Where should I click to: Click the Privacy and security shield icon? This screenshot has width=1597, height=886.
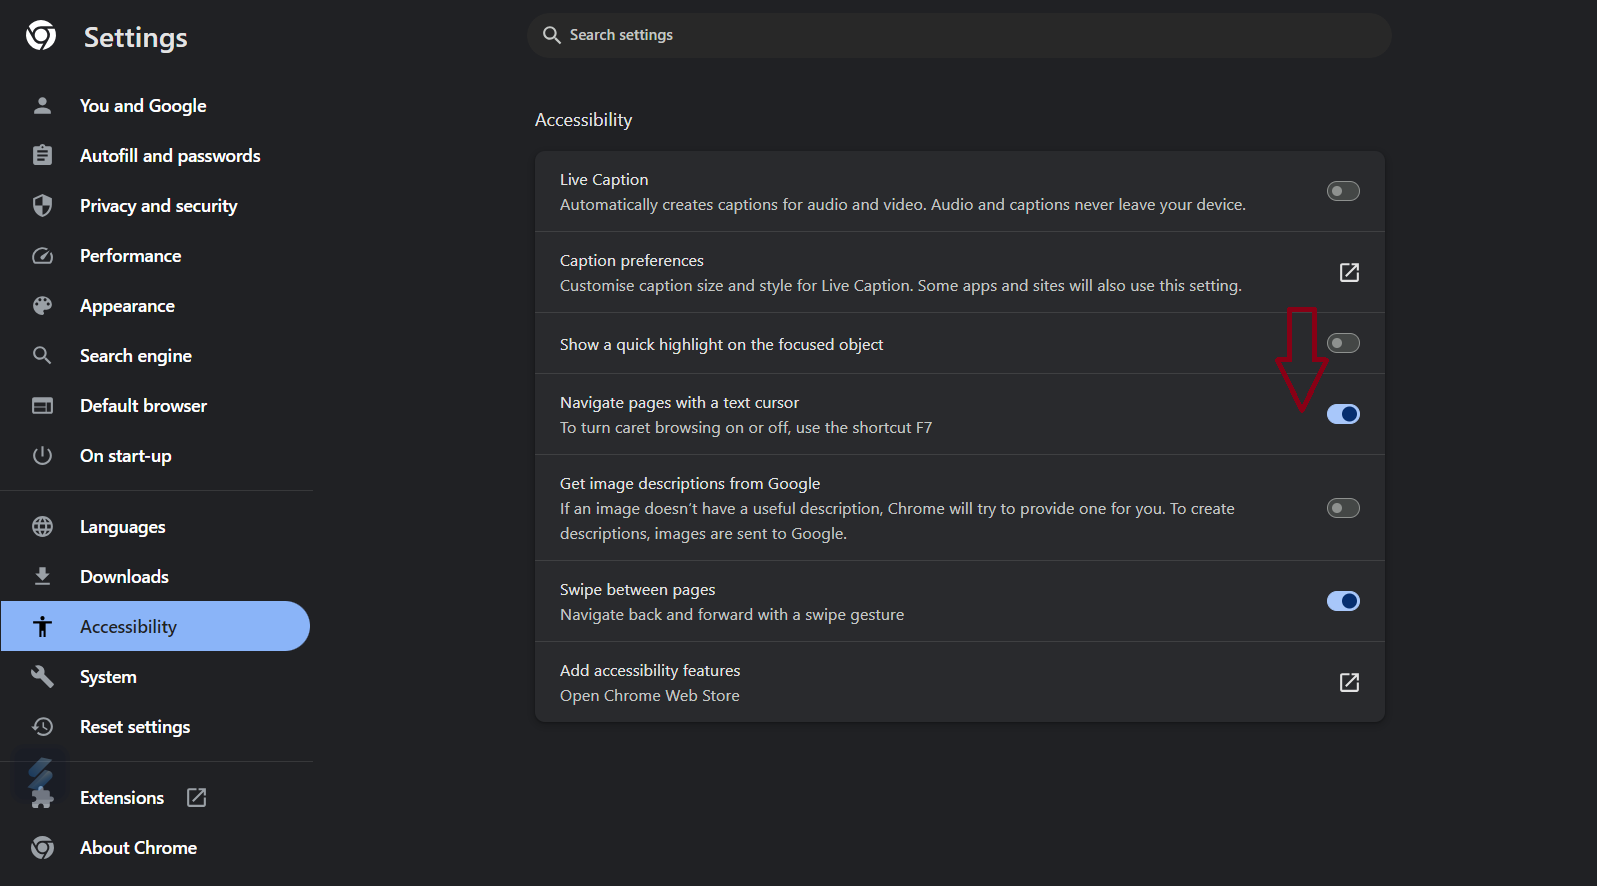point(42,205)
